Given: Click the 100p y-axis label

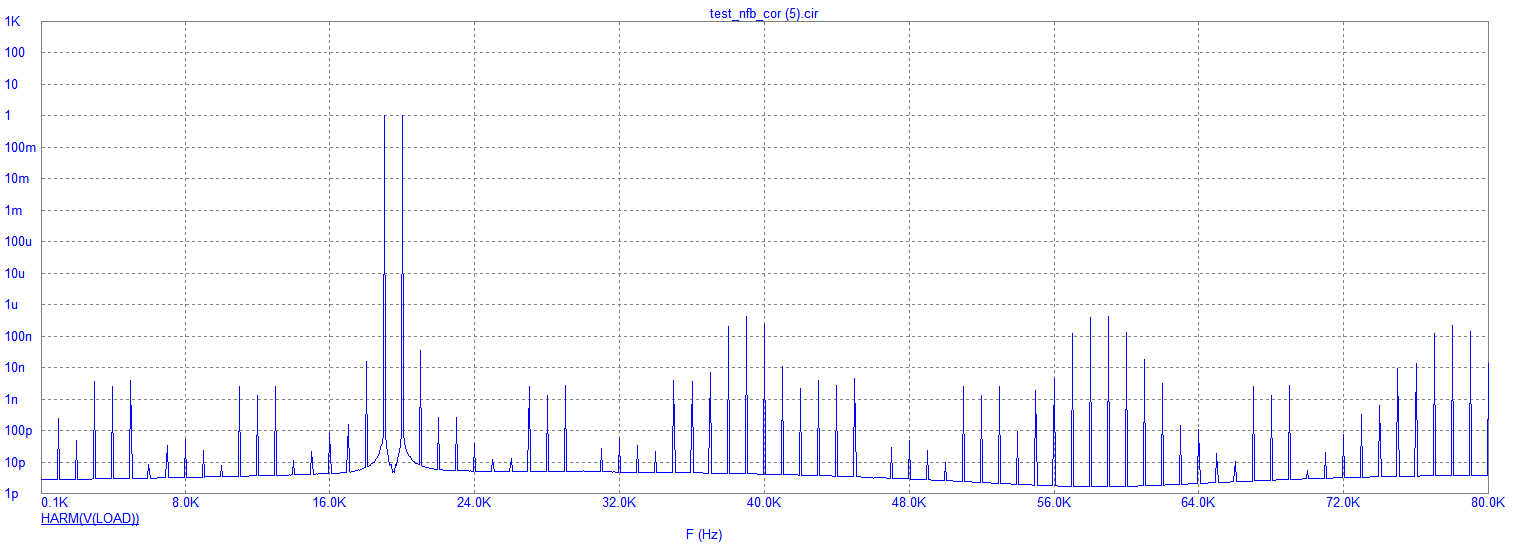Looking at the screenshot, I should (17, 432).
